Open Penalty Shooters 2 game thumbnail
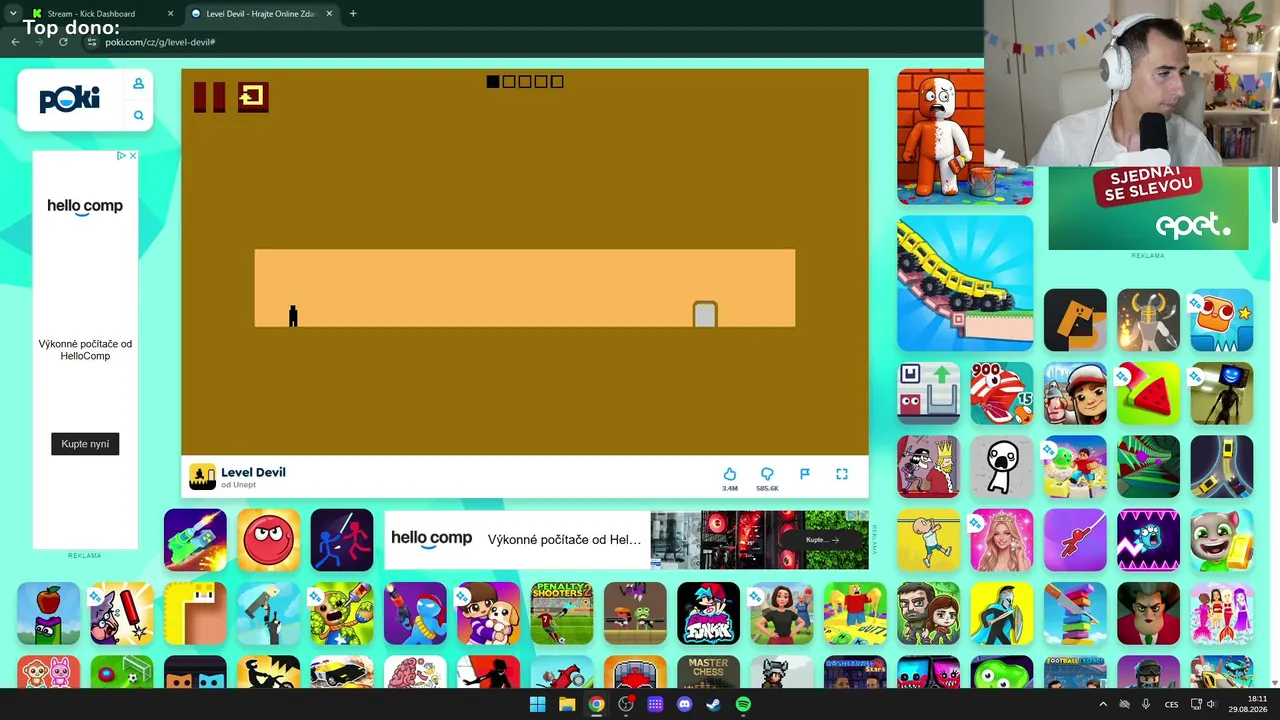Screen dimensions: 1280x720 pyautogui.click(x=562, y=614)
